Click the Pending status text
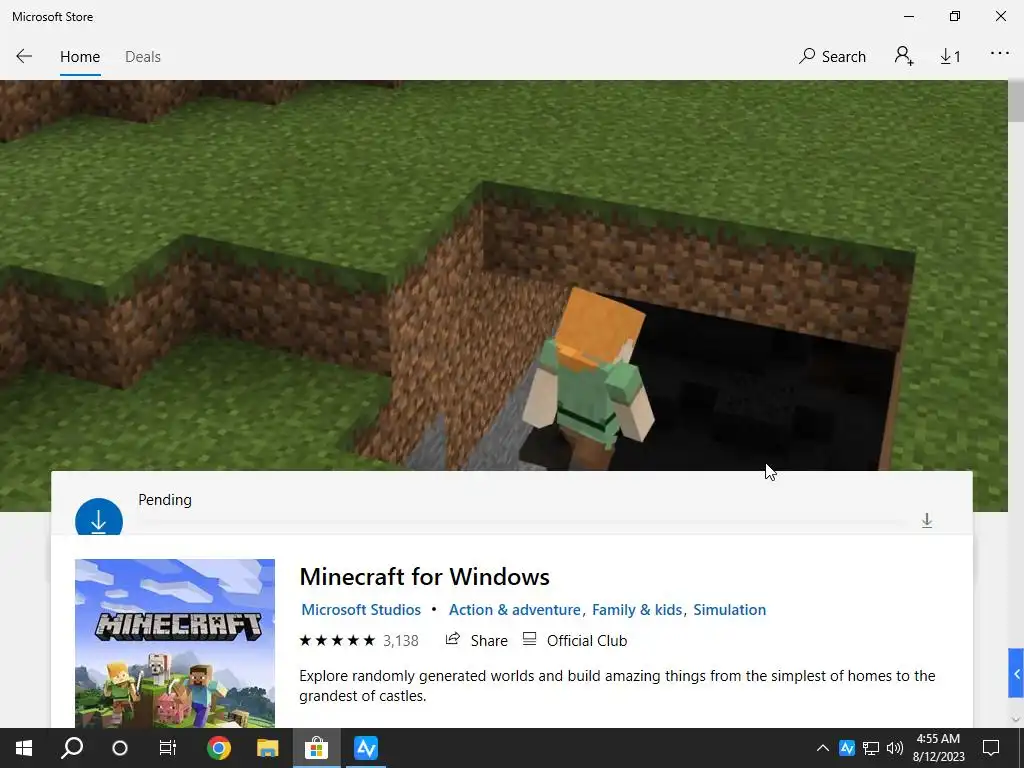This screenshot has width=1024, height=768. point(165,500)
